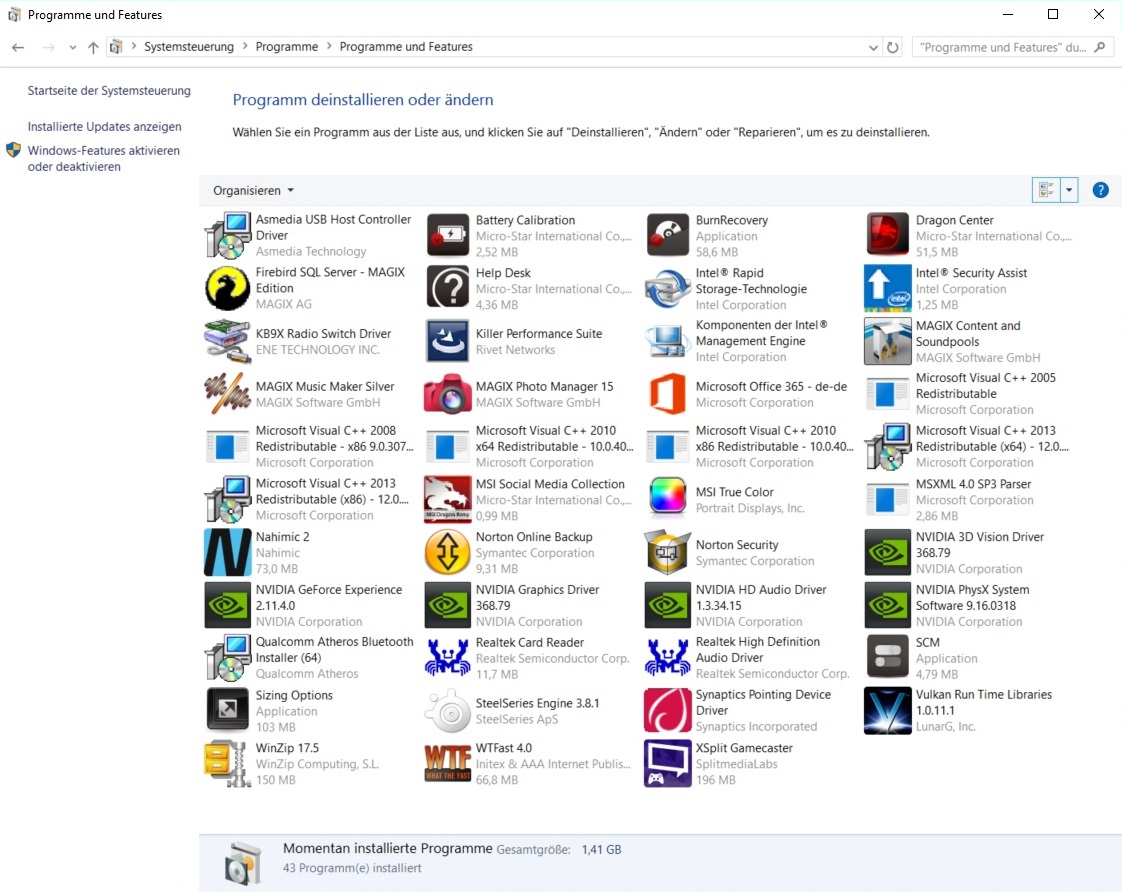This screenshot has height=892, width=1122.
Task: Select the Intel Rapid Storage-Technologie icon
Action: 668,288
